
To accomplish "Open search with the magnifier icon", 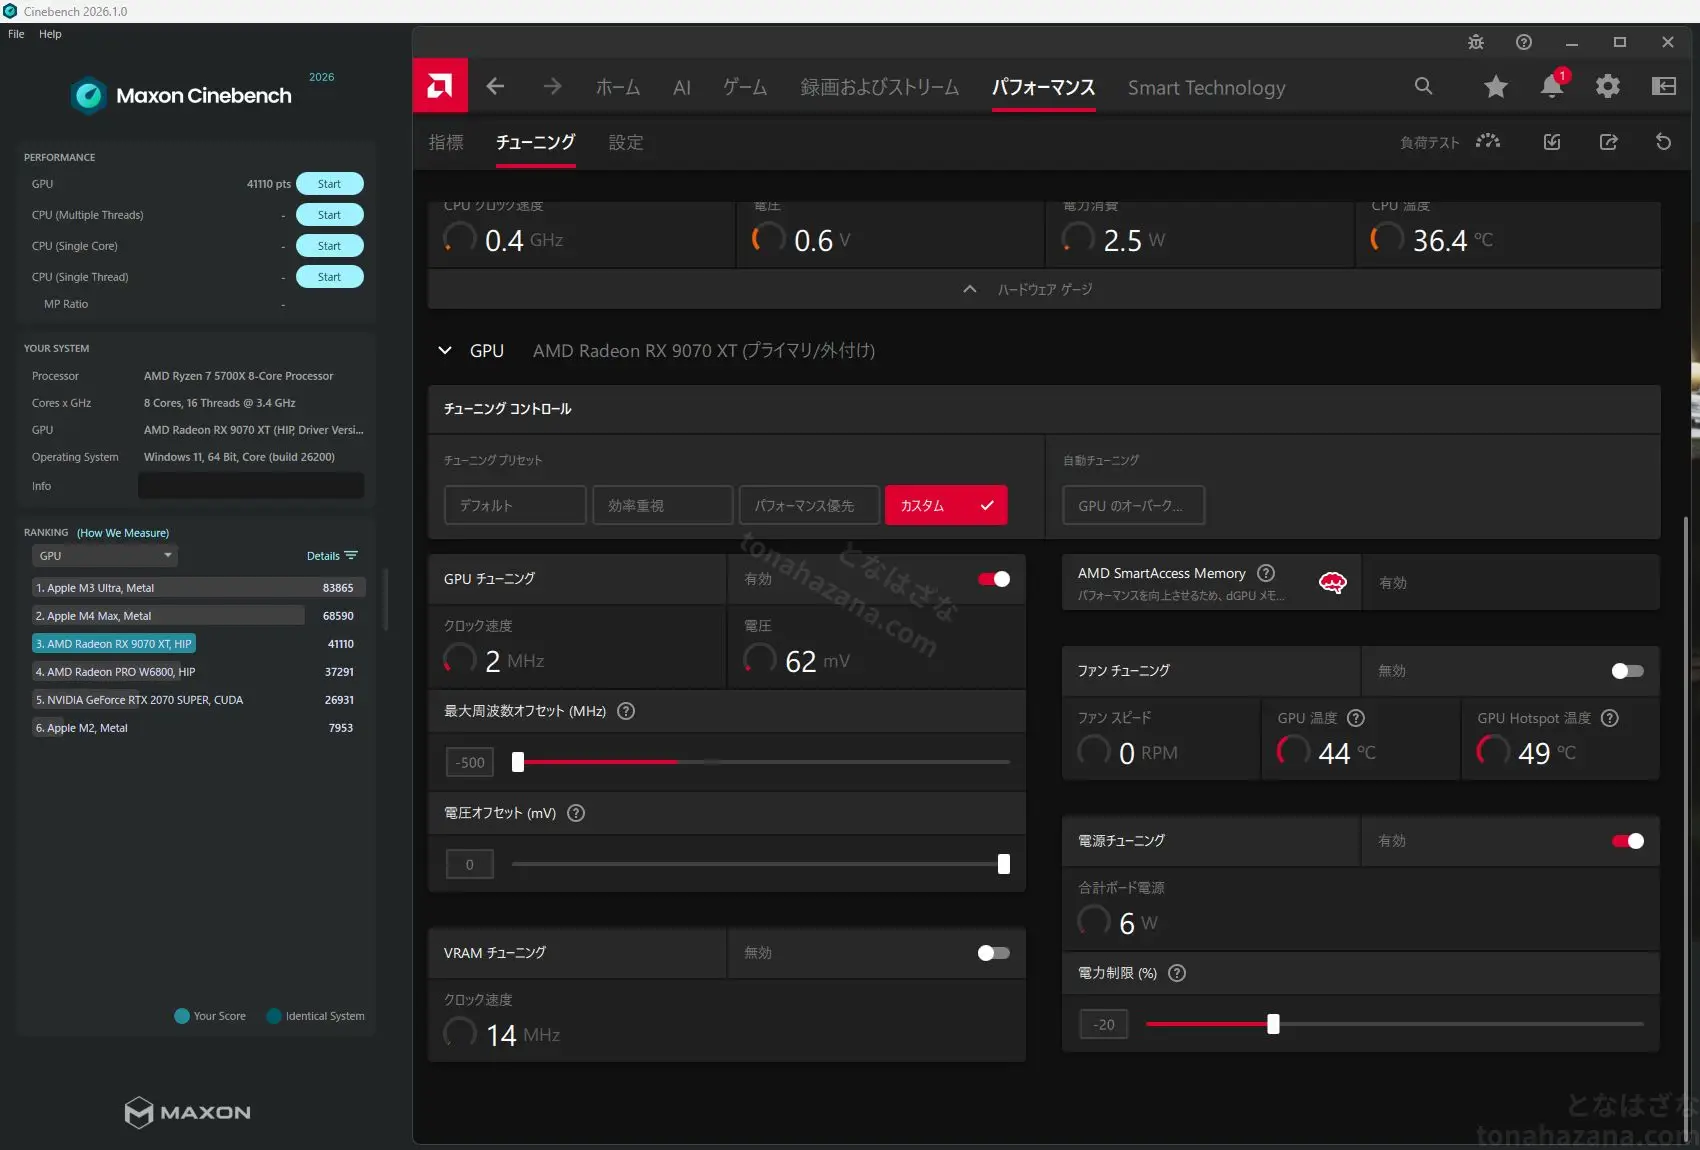I will [x=1423, y=86].
